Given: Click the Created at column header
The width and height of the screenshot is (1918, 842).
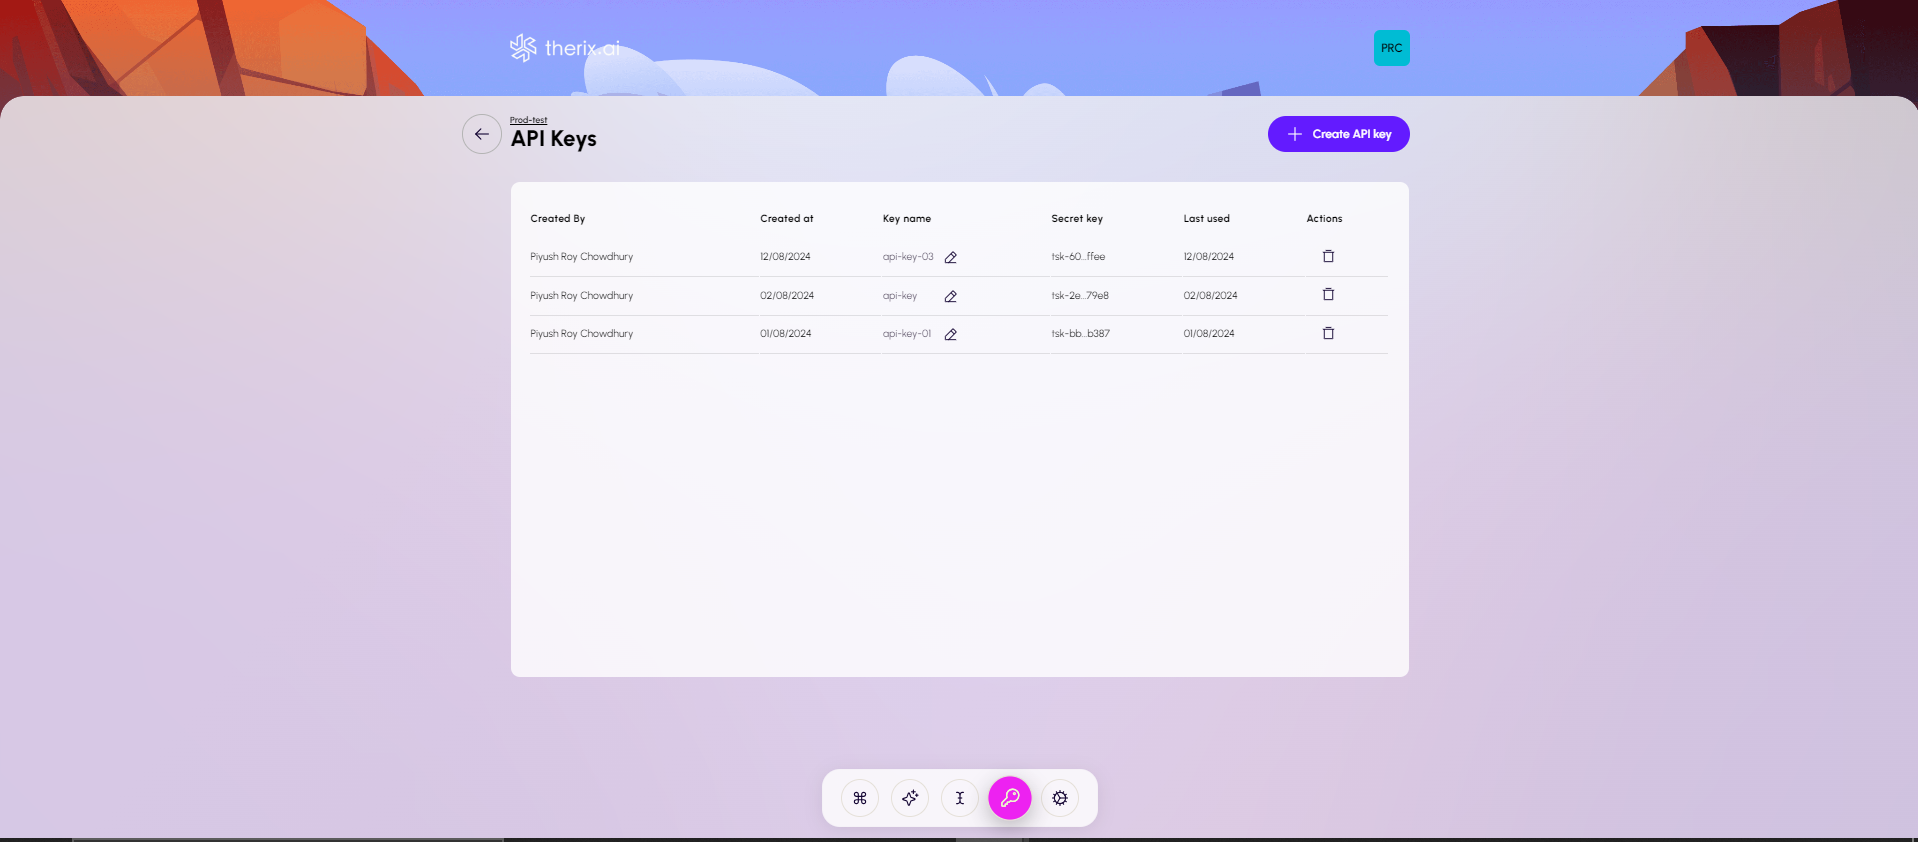Looking at the screenshot, I should (x=787, y=218).
